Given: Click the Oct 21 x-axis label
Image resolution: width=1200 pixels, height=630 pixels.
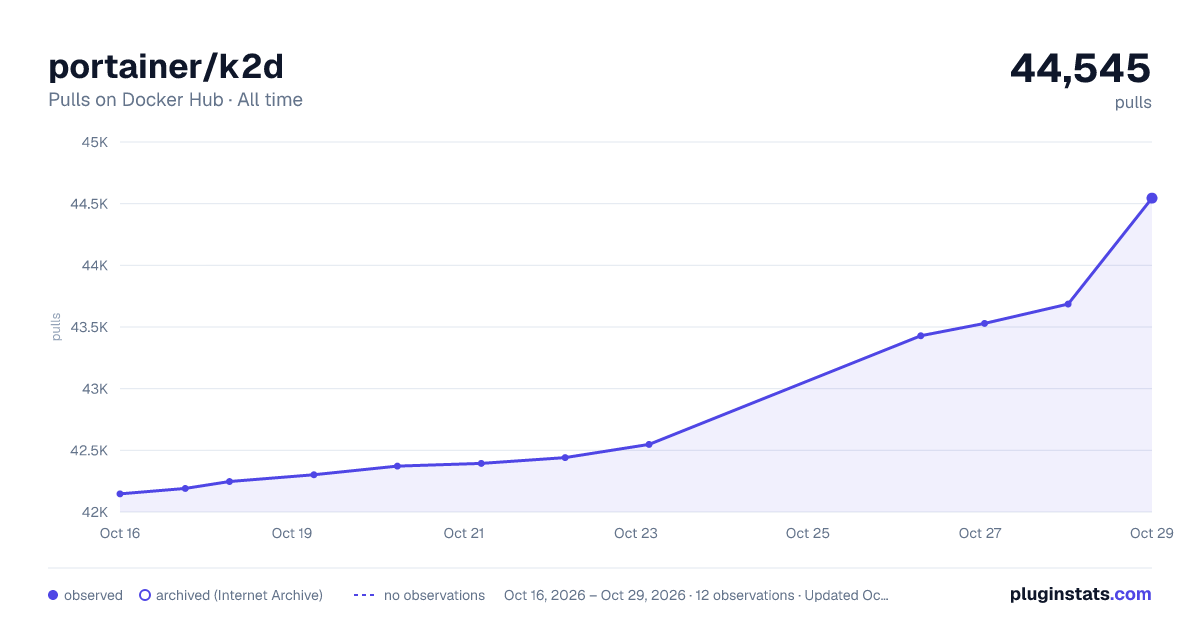Looking at the screenshot, I should 464,533.
